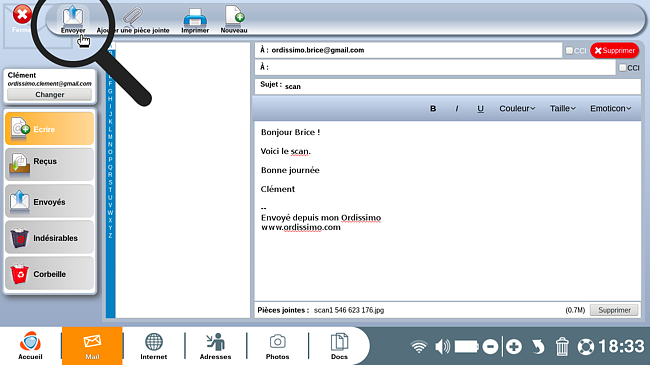Create a new message with Nouveau
The height and width of the screenshot is (365, 650).
(x=234, y=19)
